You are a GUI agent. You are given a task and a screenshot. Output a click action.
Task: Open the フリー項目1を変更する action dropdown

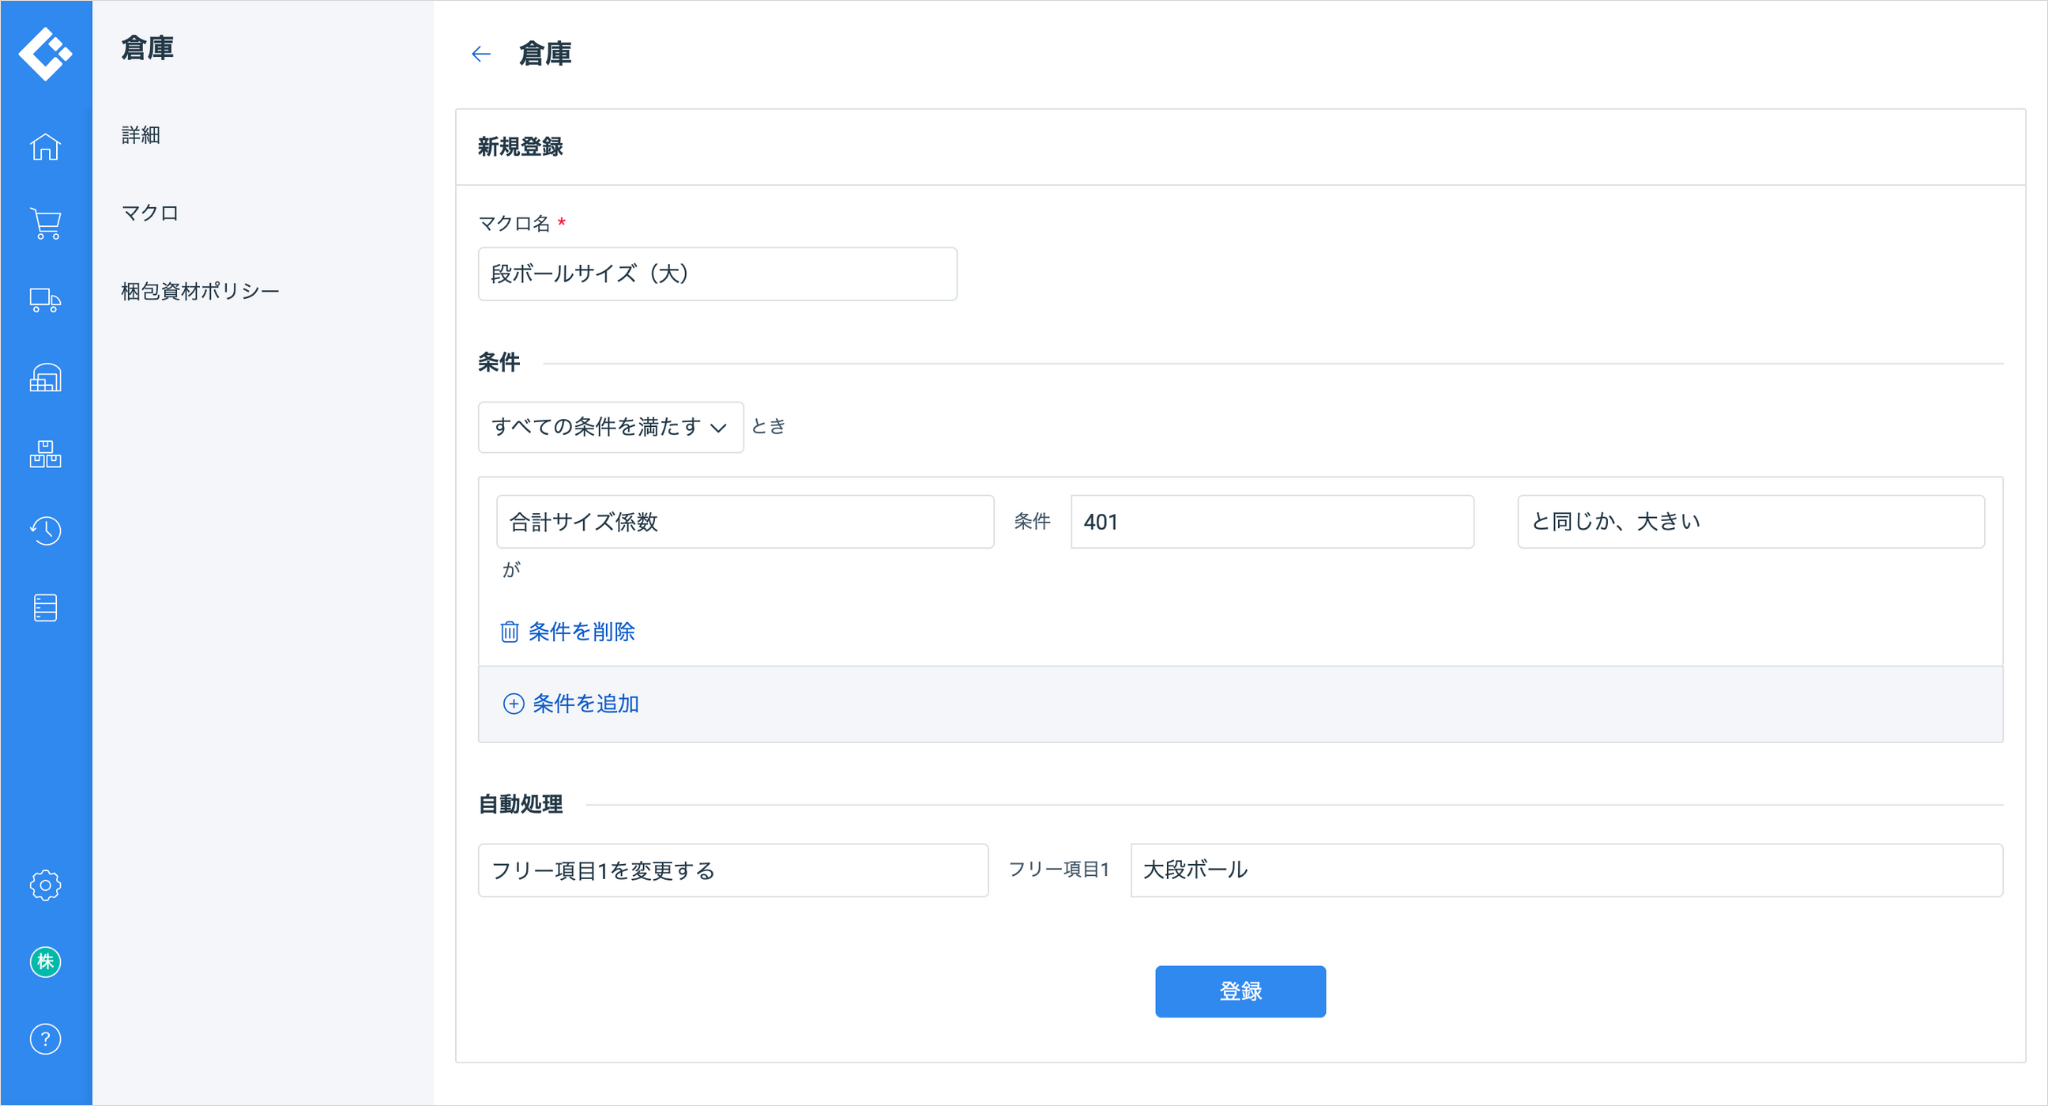(733, 870)
